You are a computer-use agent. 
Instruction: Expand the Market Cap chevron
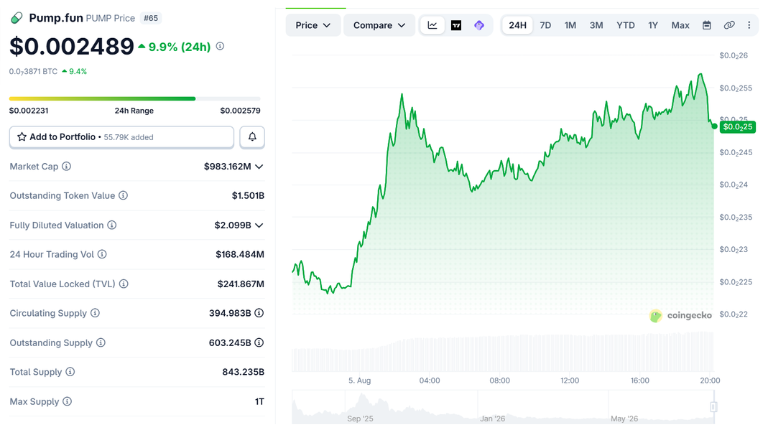(x=260, y=167)
